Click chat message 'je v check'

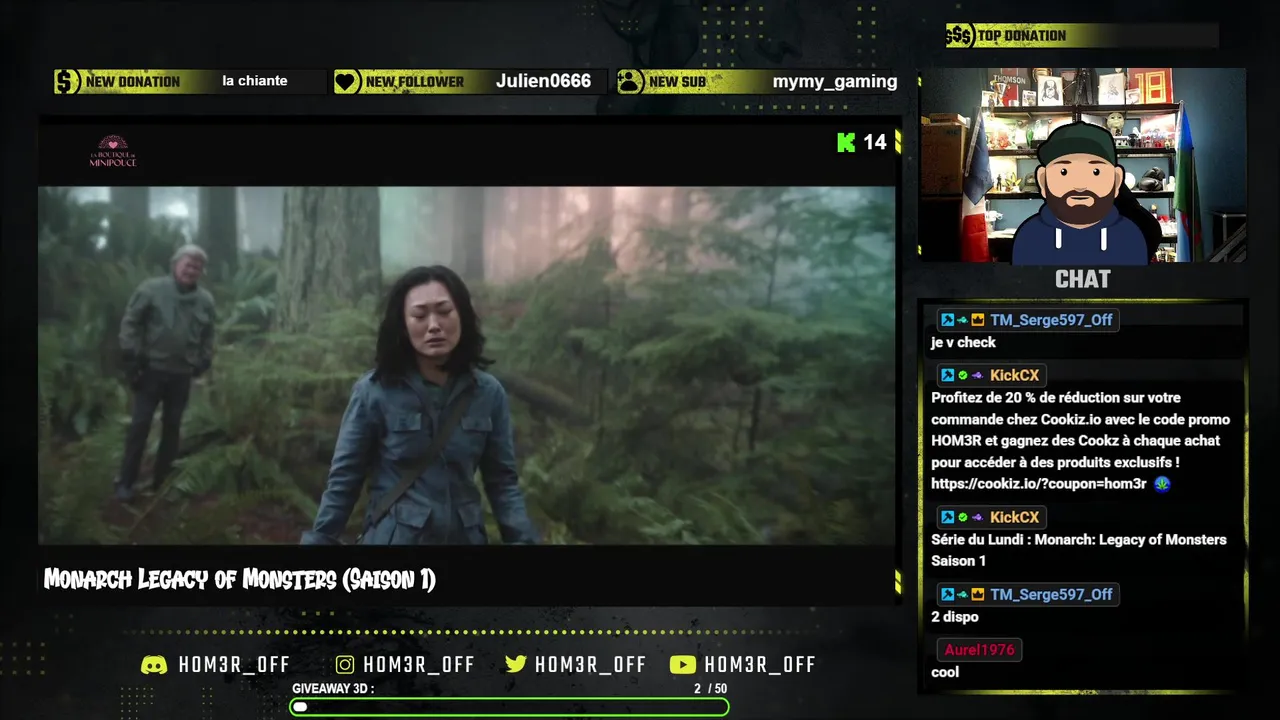[963, 342]
